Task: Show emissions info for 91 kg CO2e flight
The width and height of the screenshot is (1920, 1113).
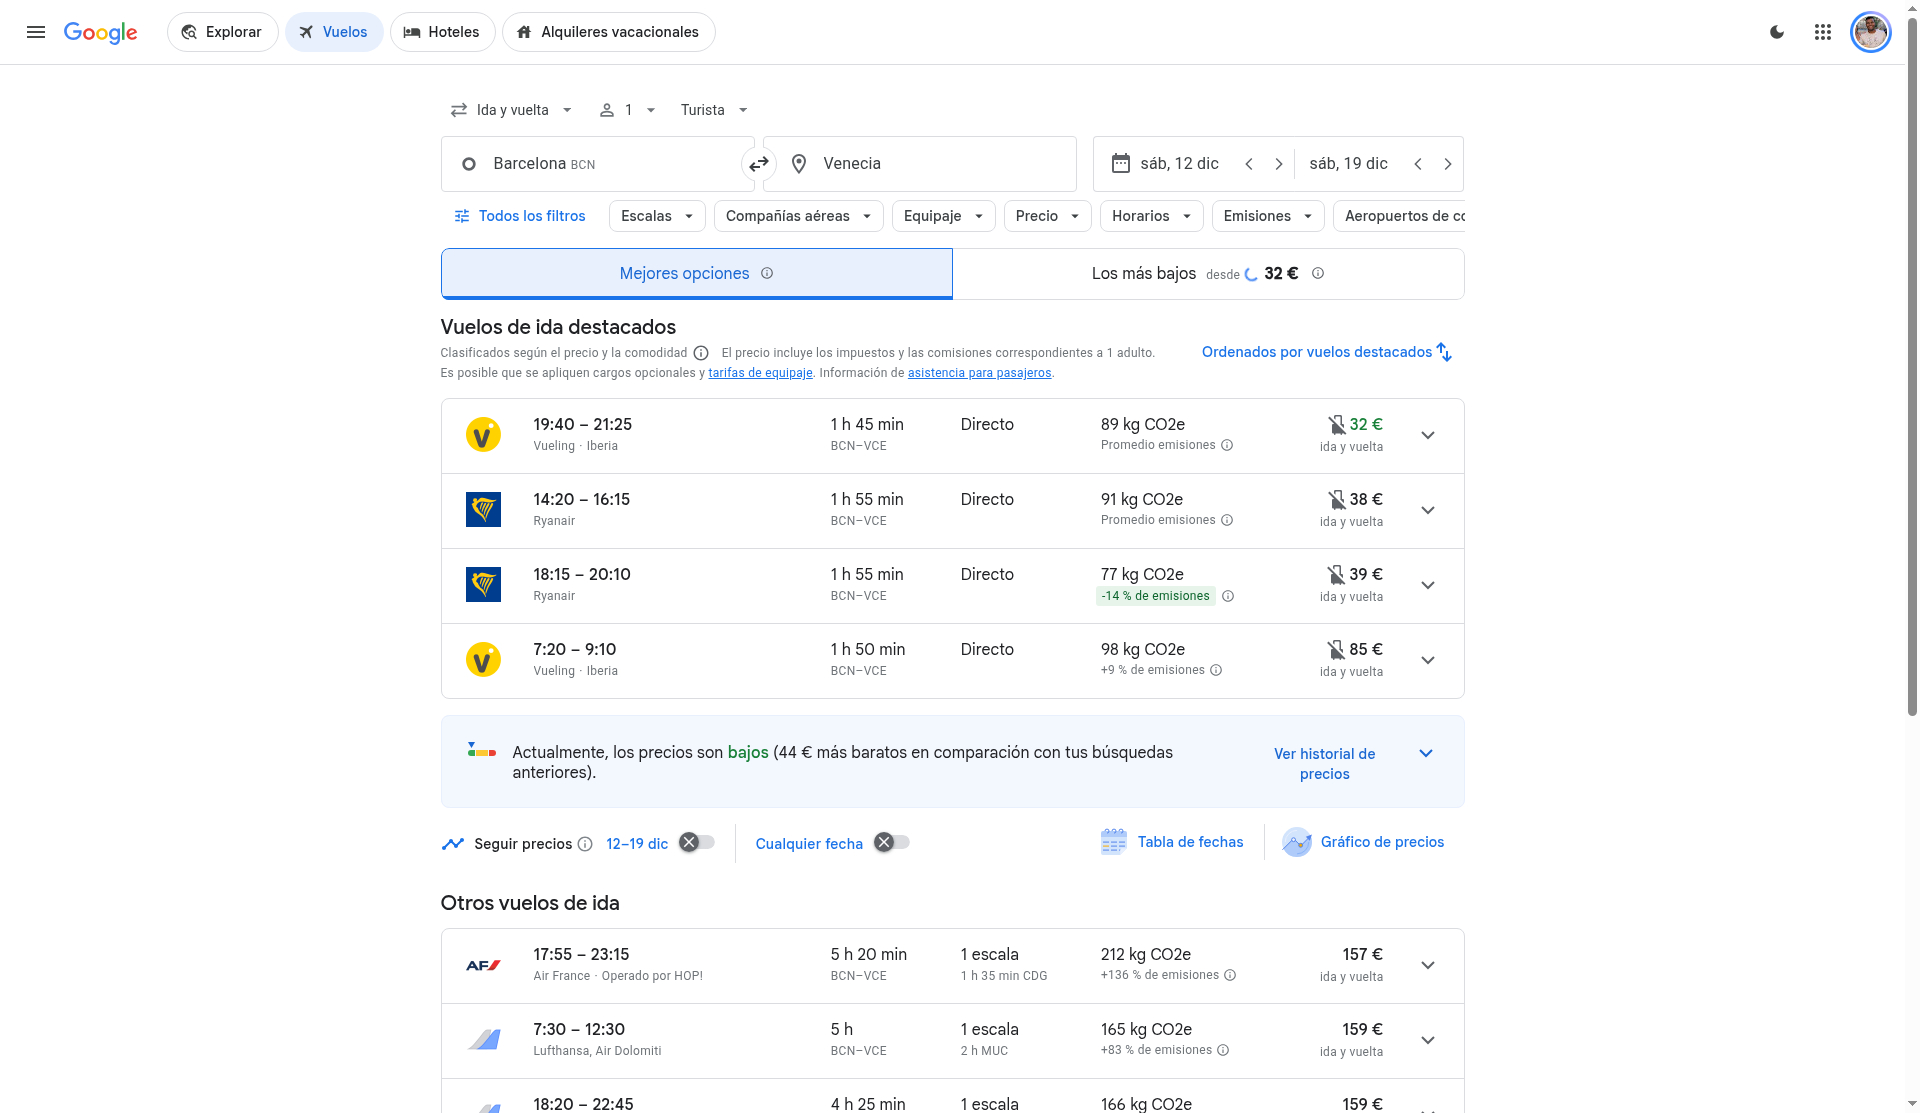Action: point(1227,520)
